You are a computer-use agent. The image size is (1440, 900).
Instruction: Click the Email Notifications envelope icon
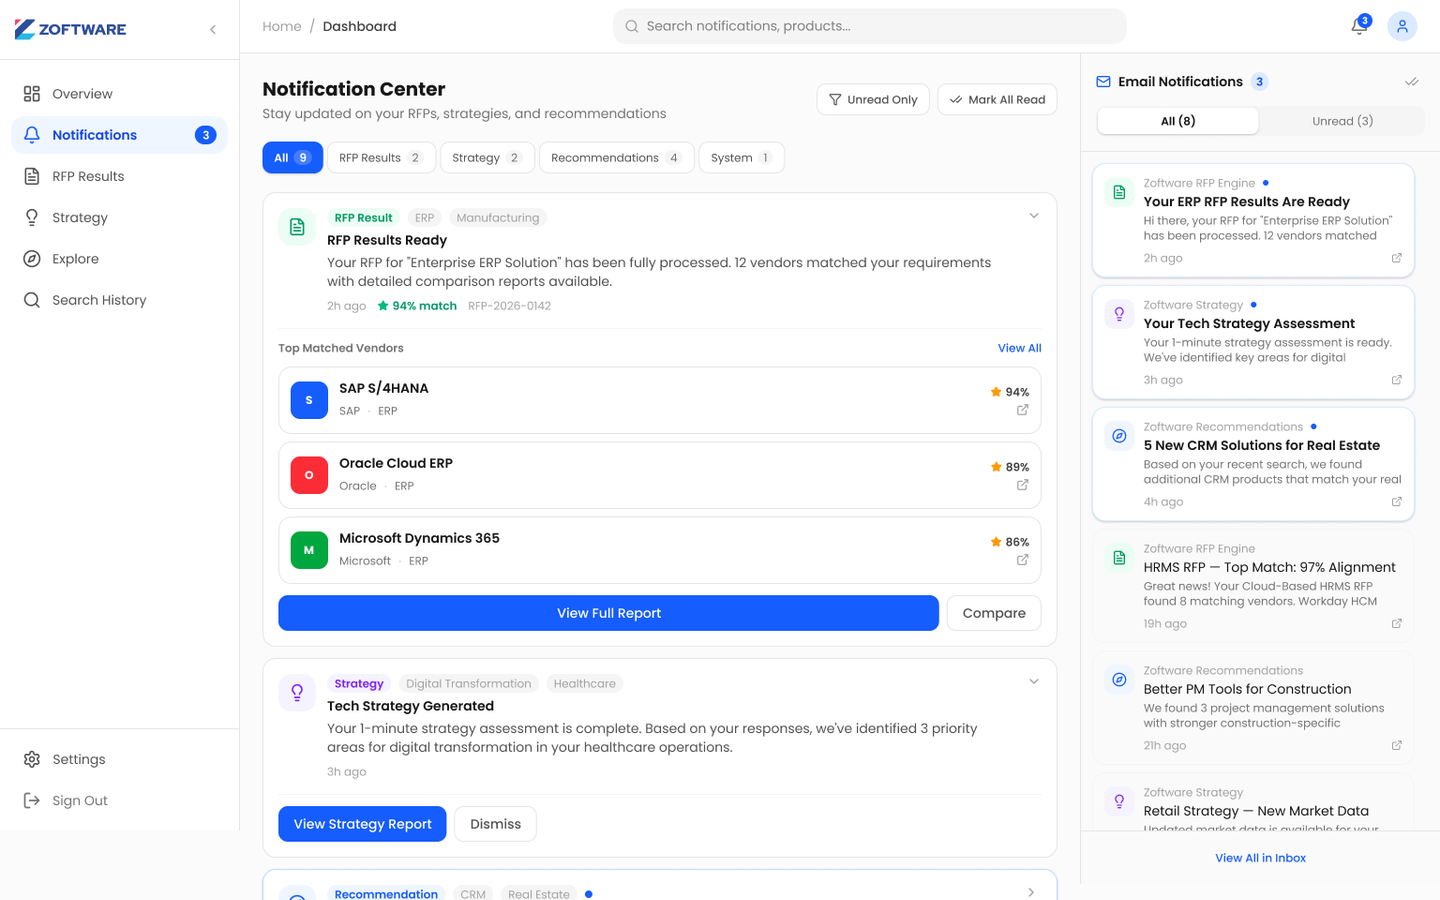coord(1103,82)
